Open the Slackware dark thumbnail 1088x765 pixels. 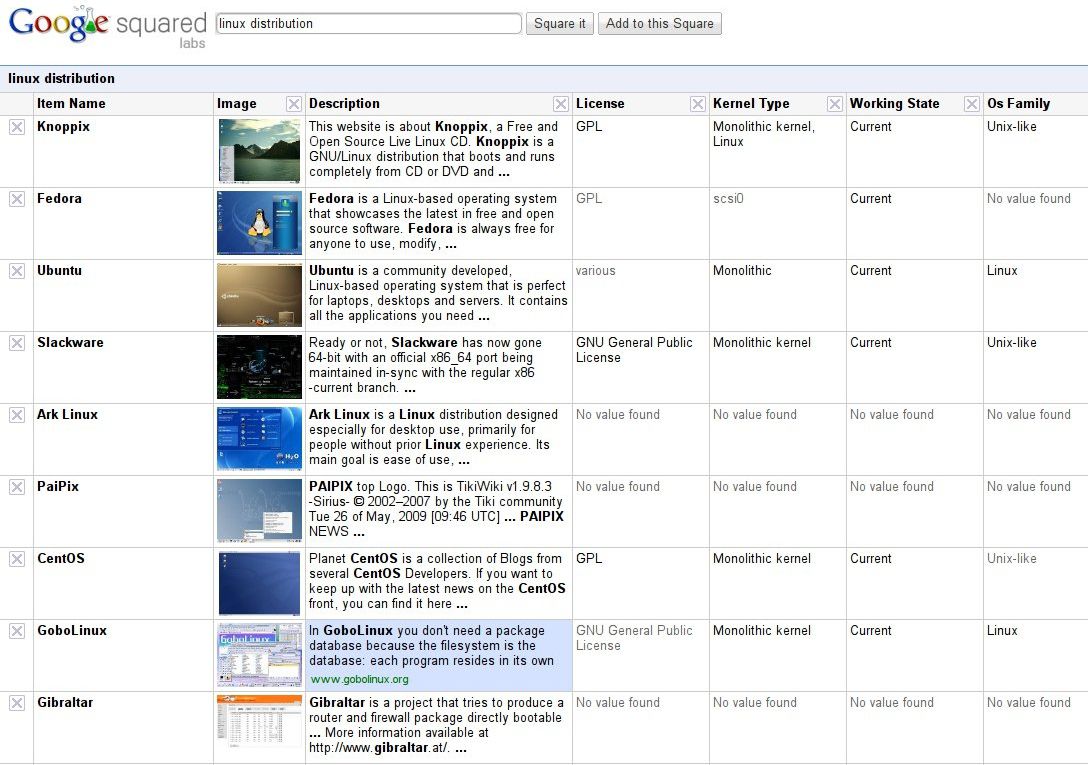point(260,367)
